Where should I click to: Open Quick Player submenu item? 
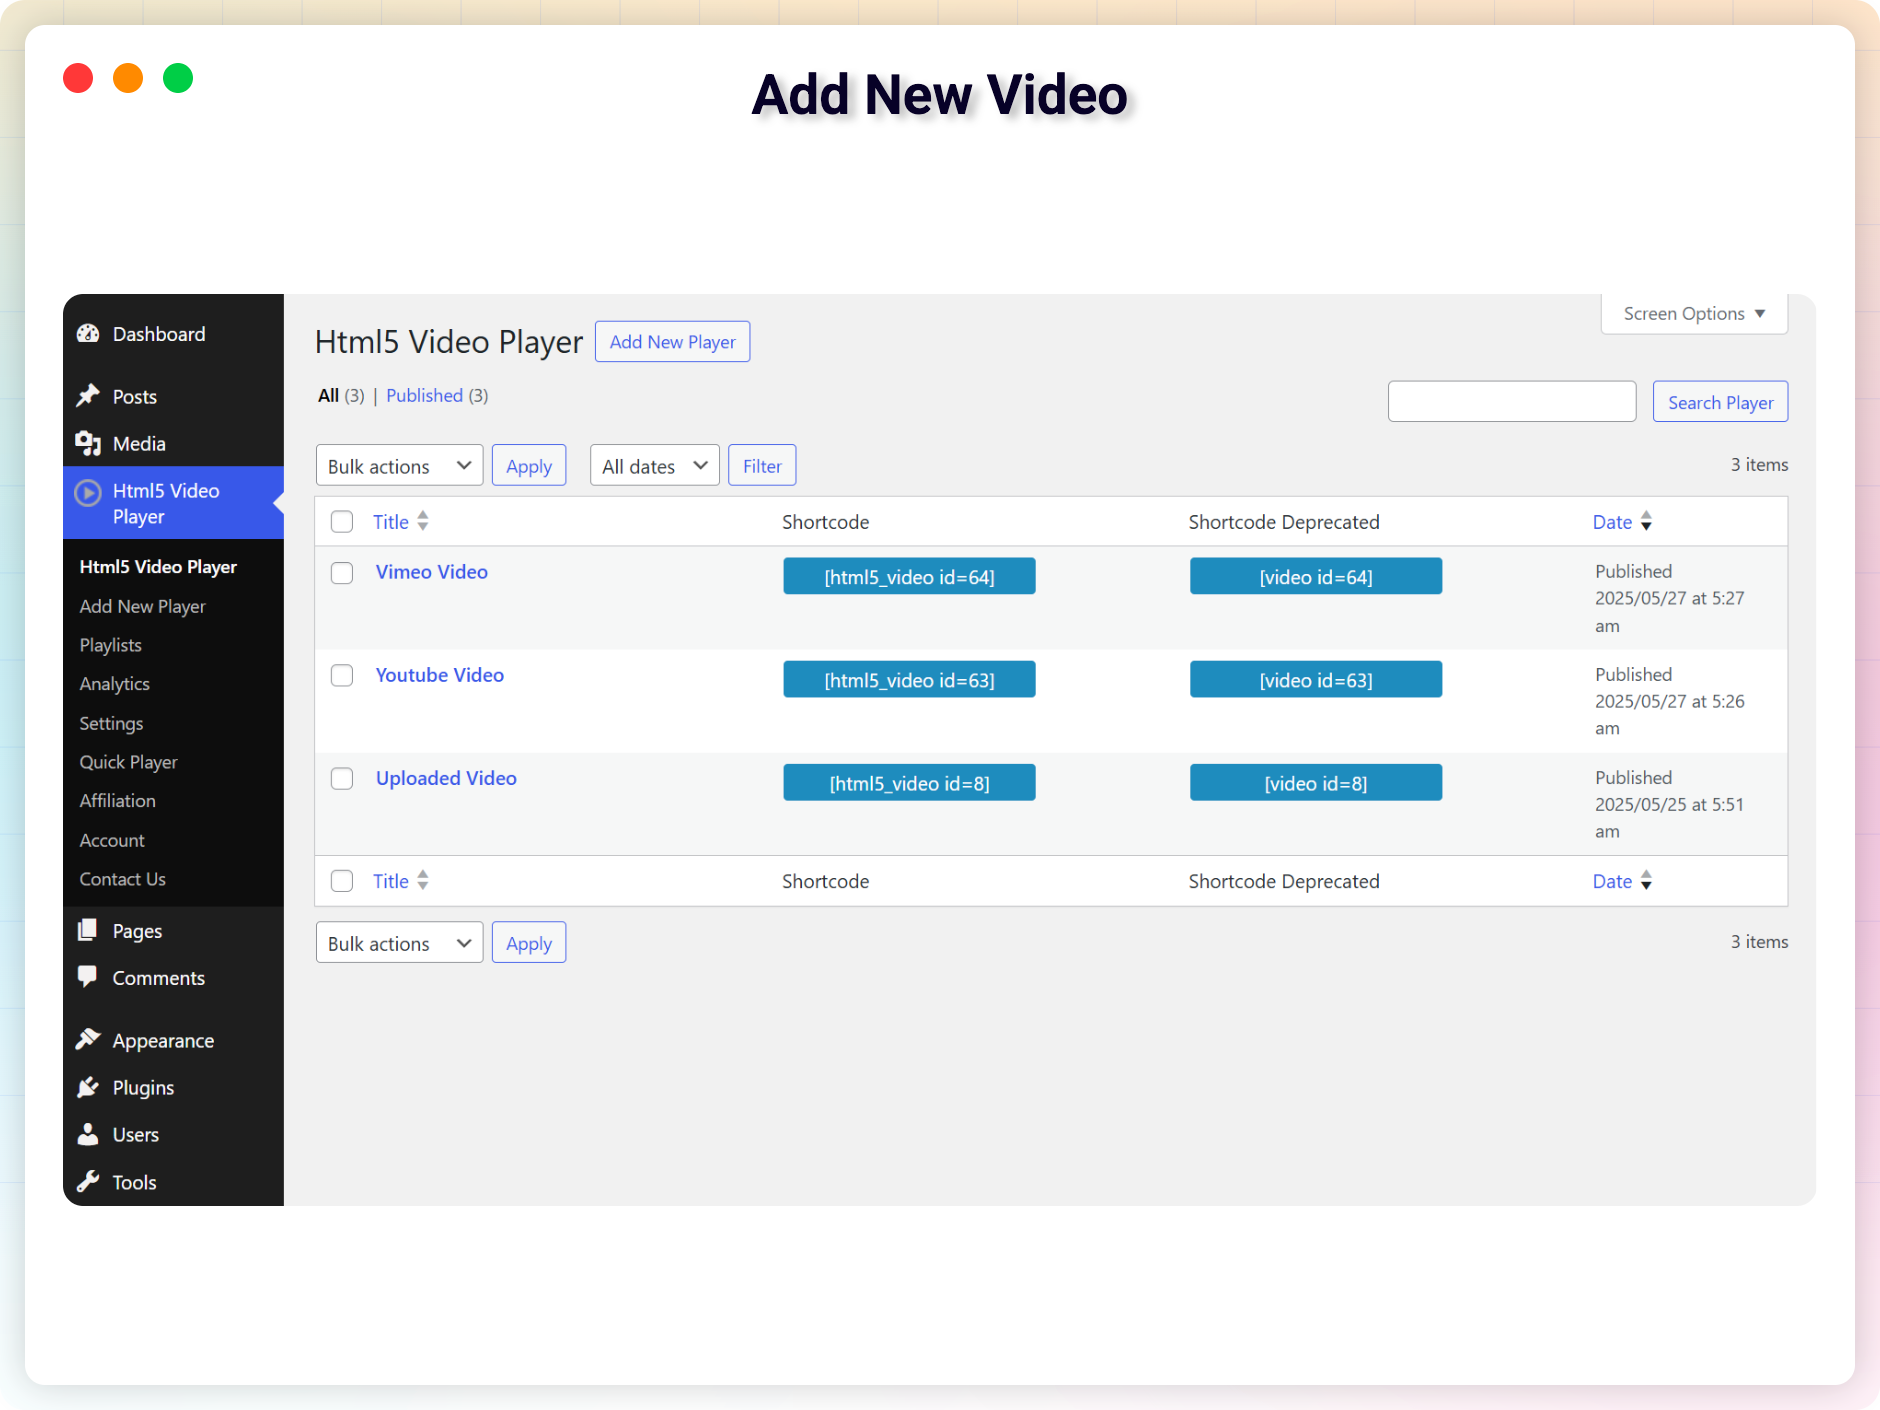(128, 762)
